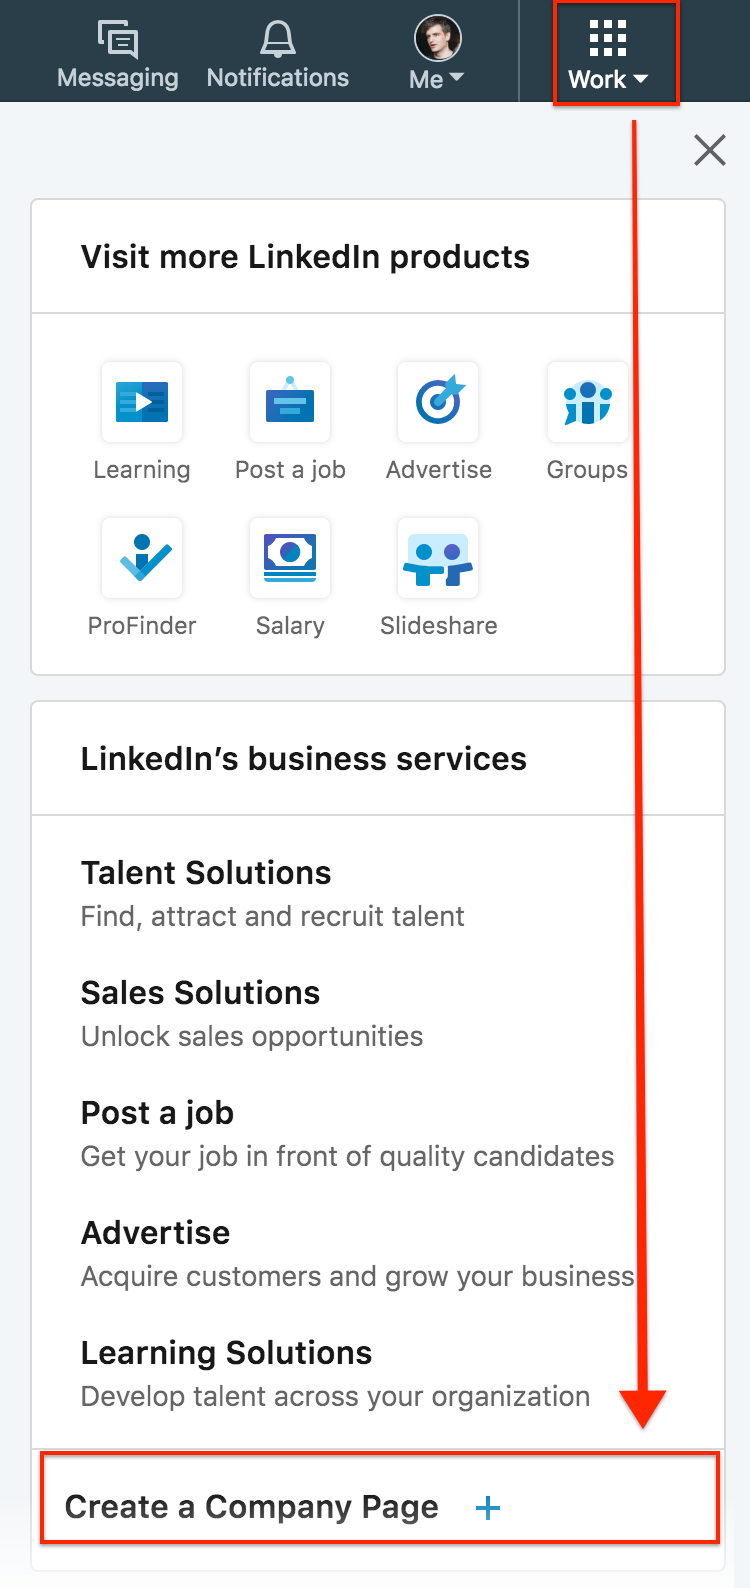Click the Advertise target icon
Screen dimensions: 750x1588
(438, 402)
